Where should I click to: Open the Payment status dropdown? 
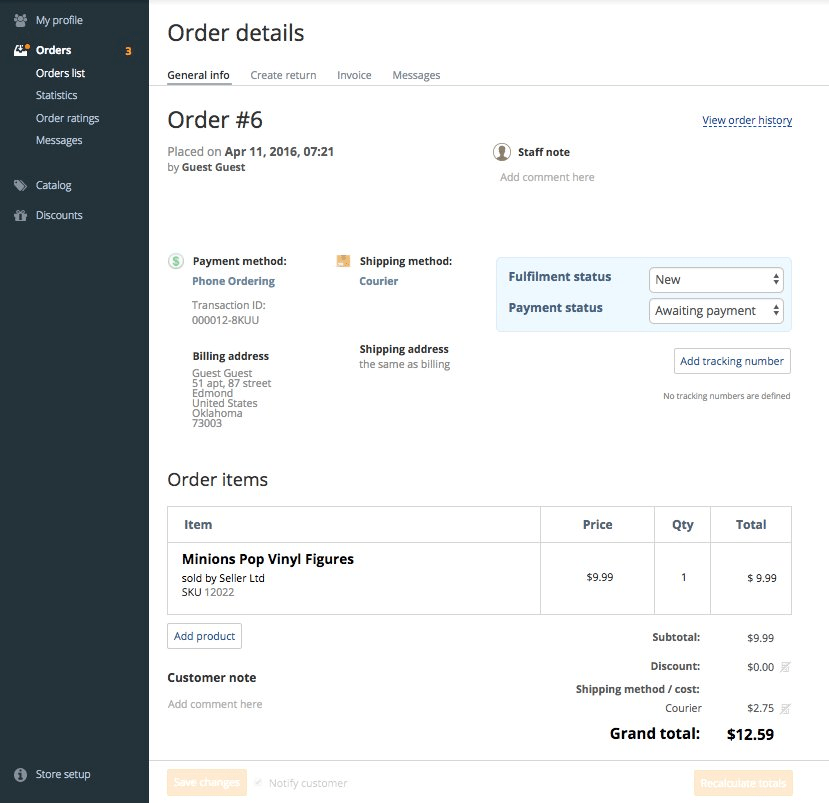(715, 311)
